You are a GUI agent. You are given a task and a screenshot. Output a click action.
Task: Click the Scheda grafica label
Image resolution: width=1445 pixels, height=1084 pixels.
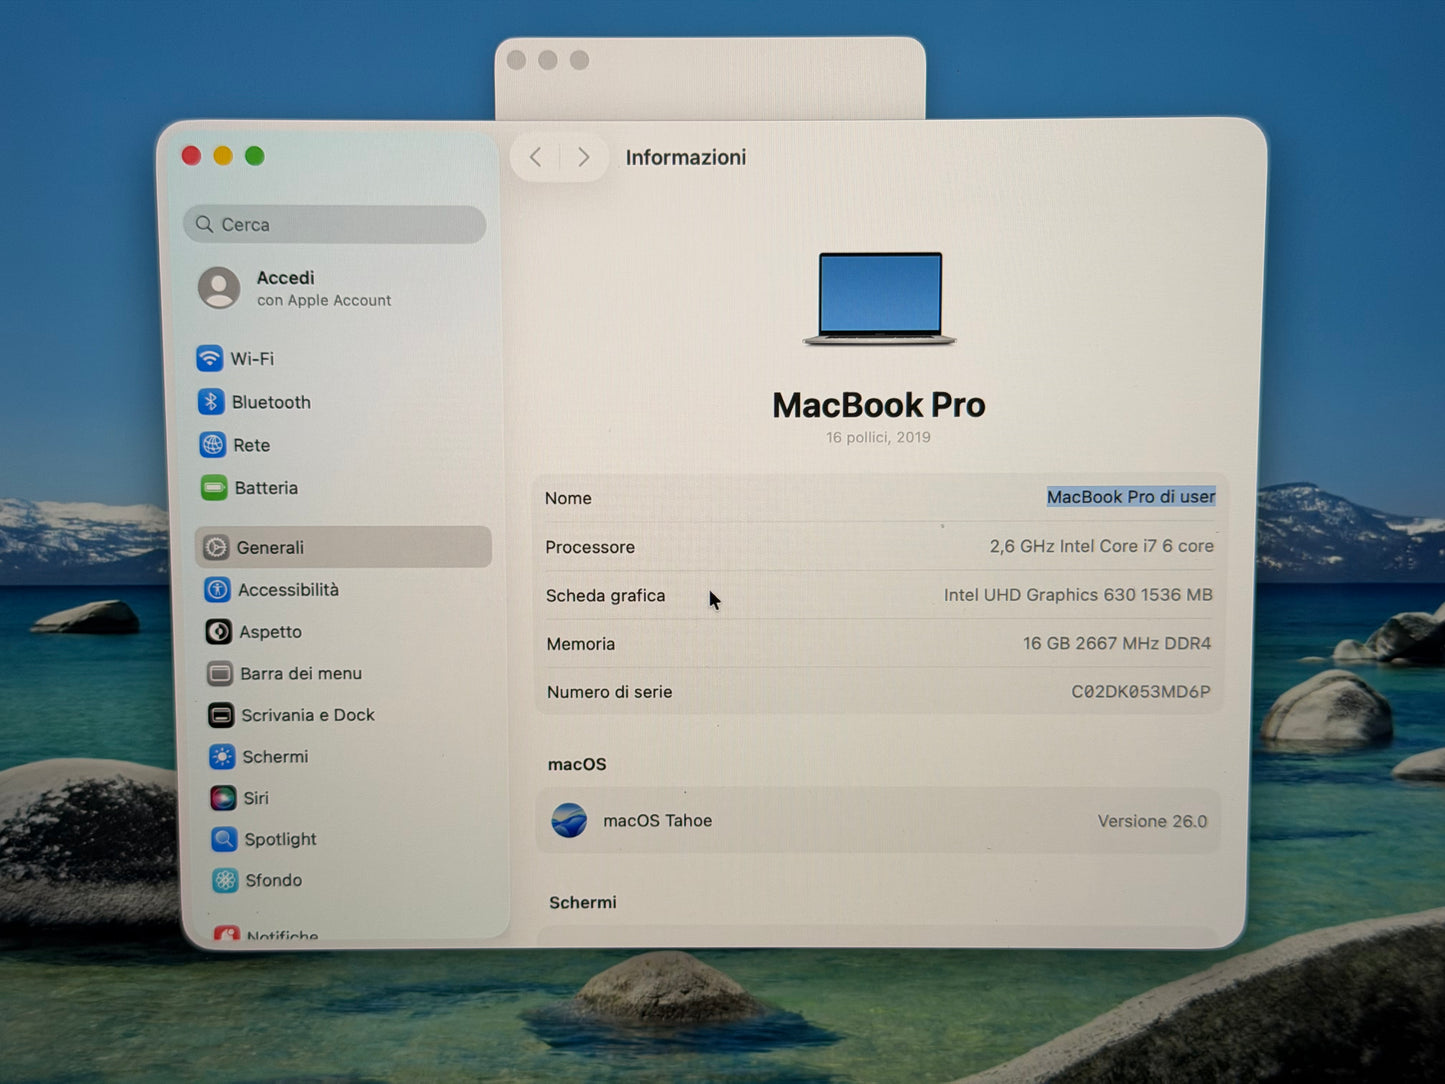tap(605, 595)
